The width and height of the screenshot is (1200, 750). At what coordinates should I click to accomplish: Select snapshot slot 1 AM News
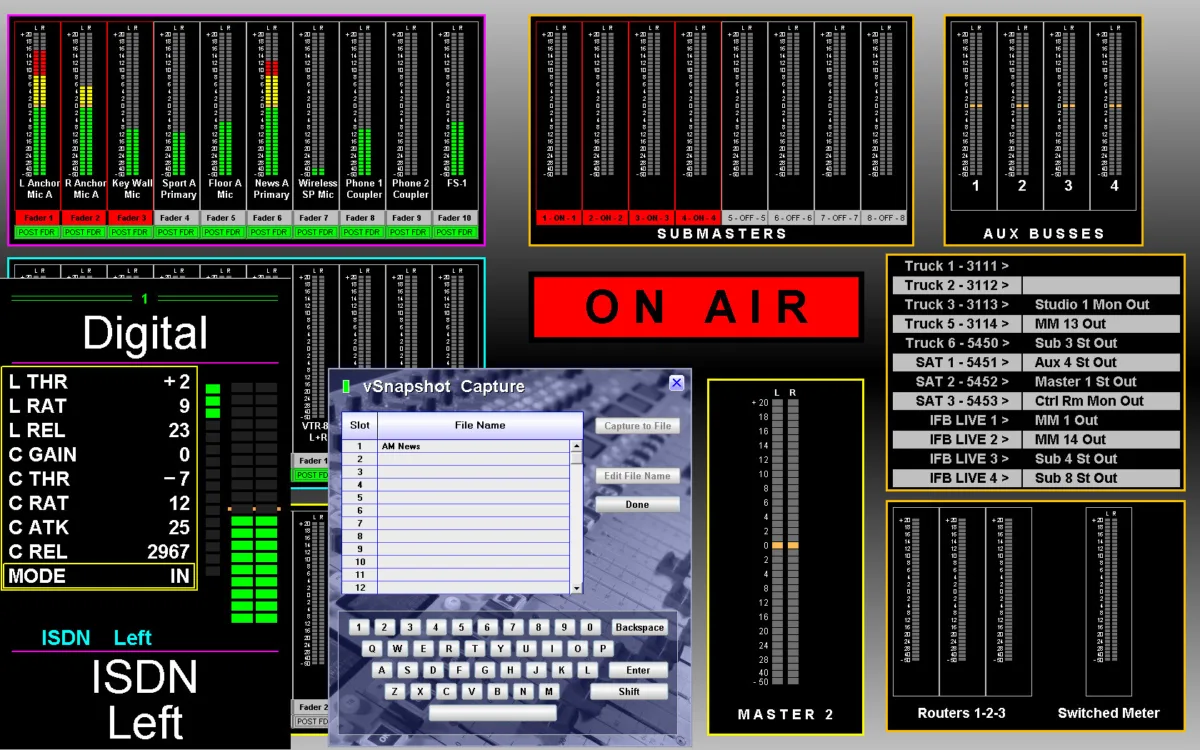456,446
